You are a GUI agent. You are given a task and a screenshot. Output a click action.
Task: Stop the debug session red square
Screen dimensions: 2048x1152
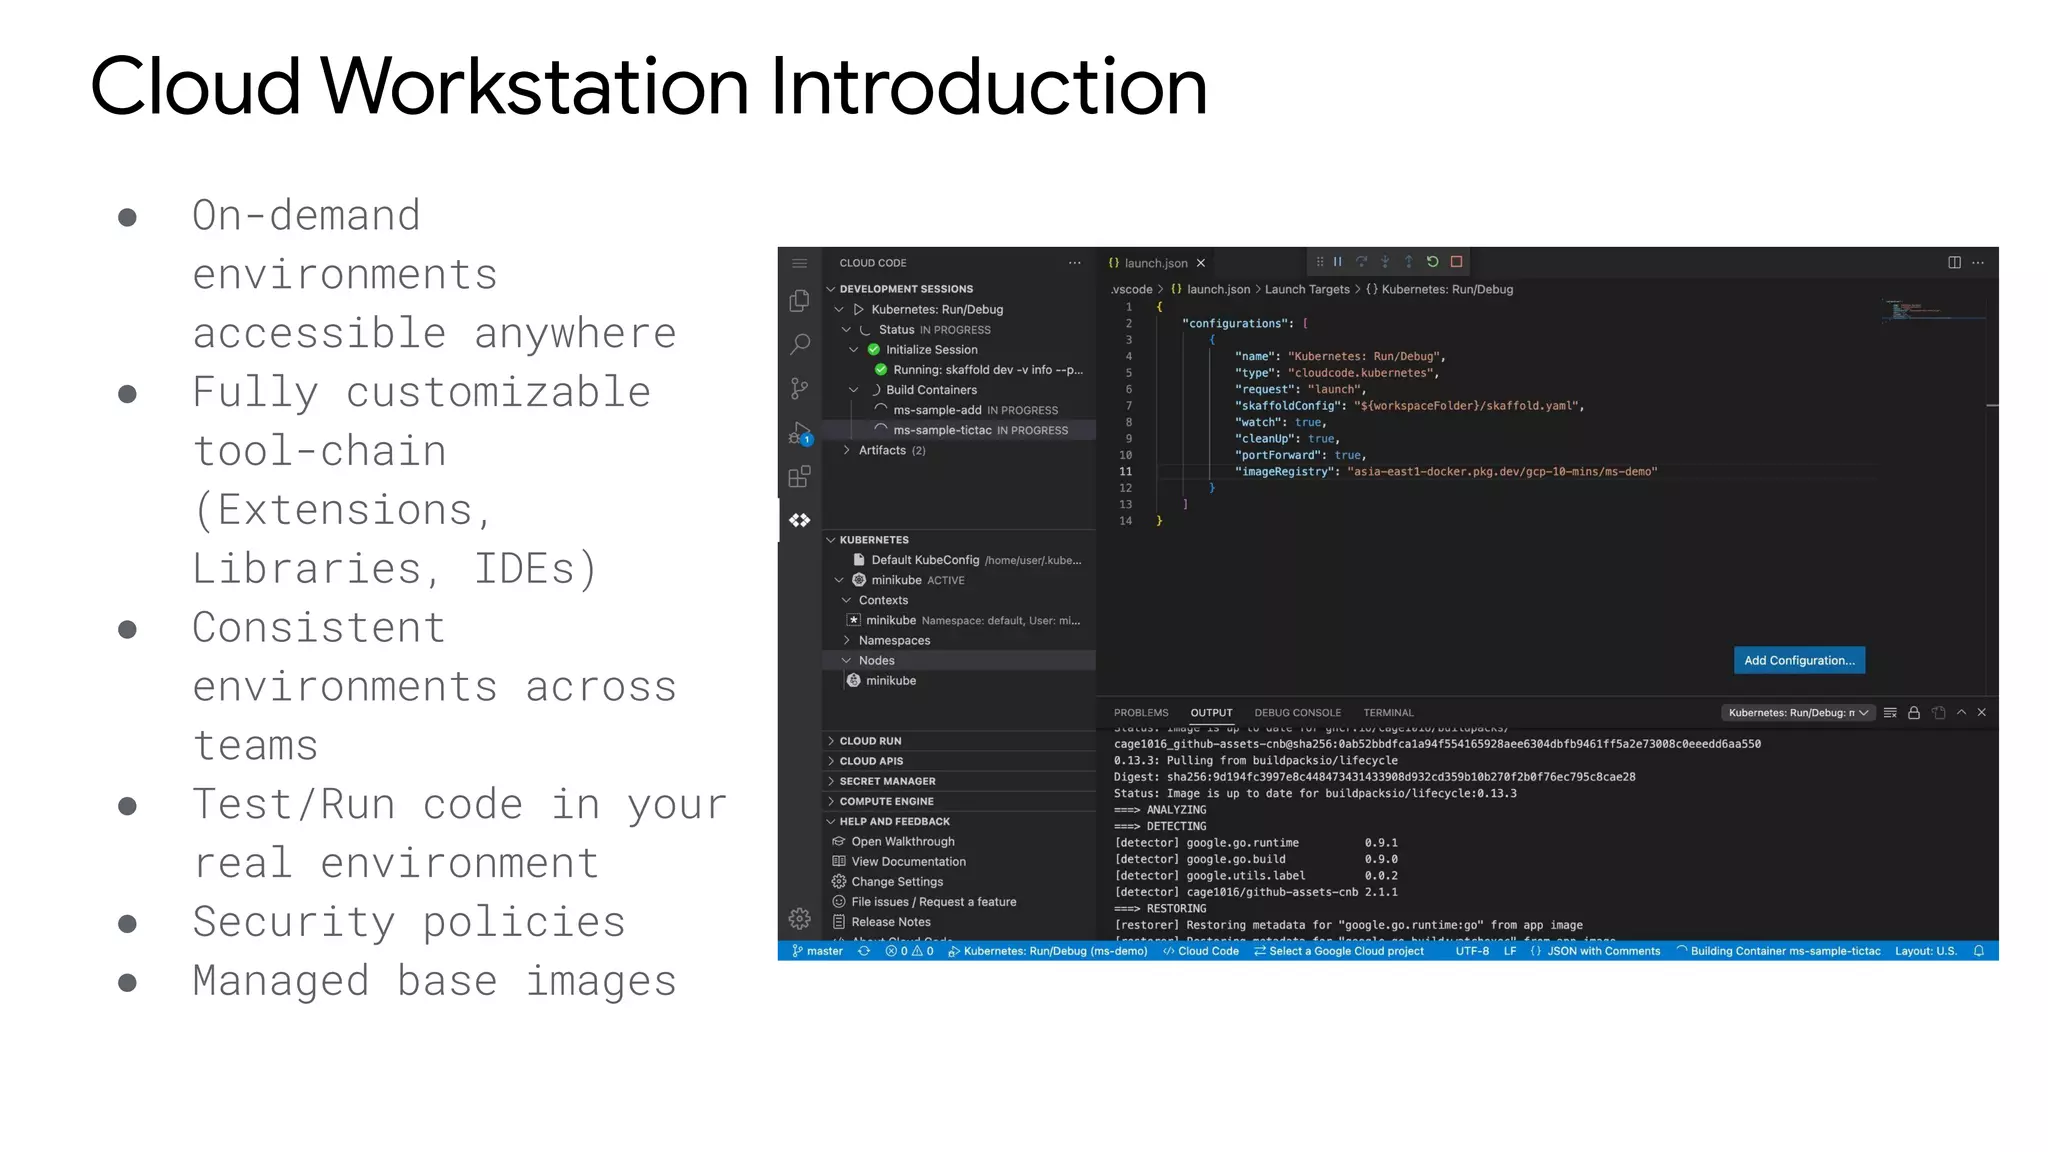pos(1456,262)
